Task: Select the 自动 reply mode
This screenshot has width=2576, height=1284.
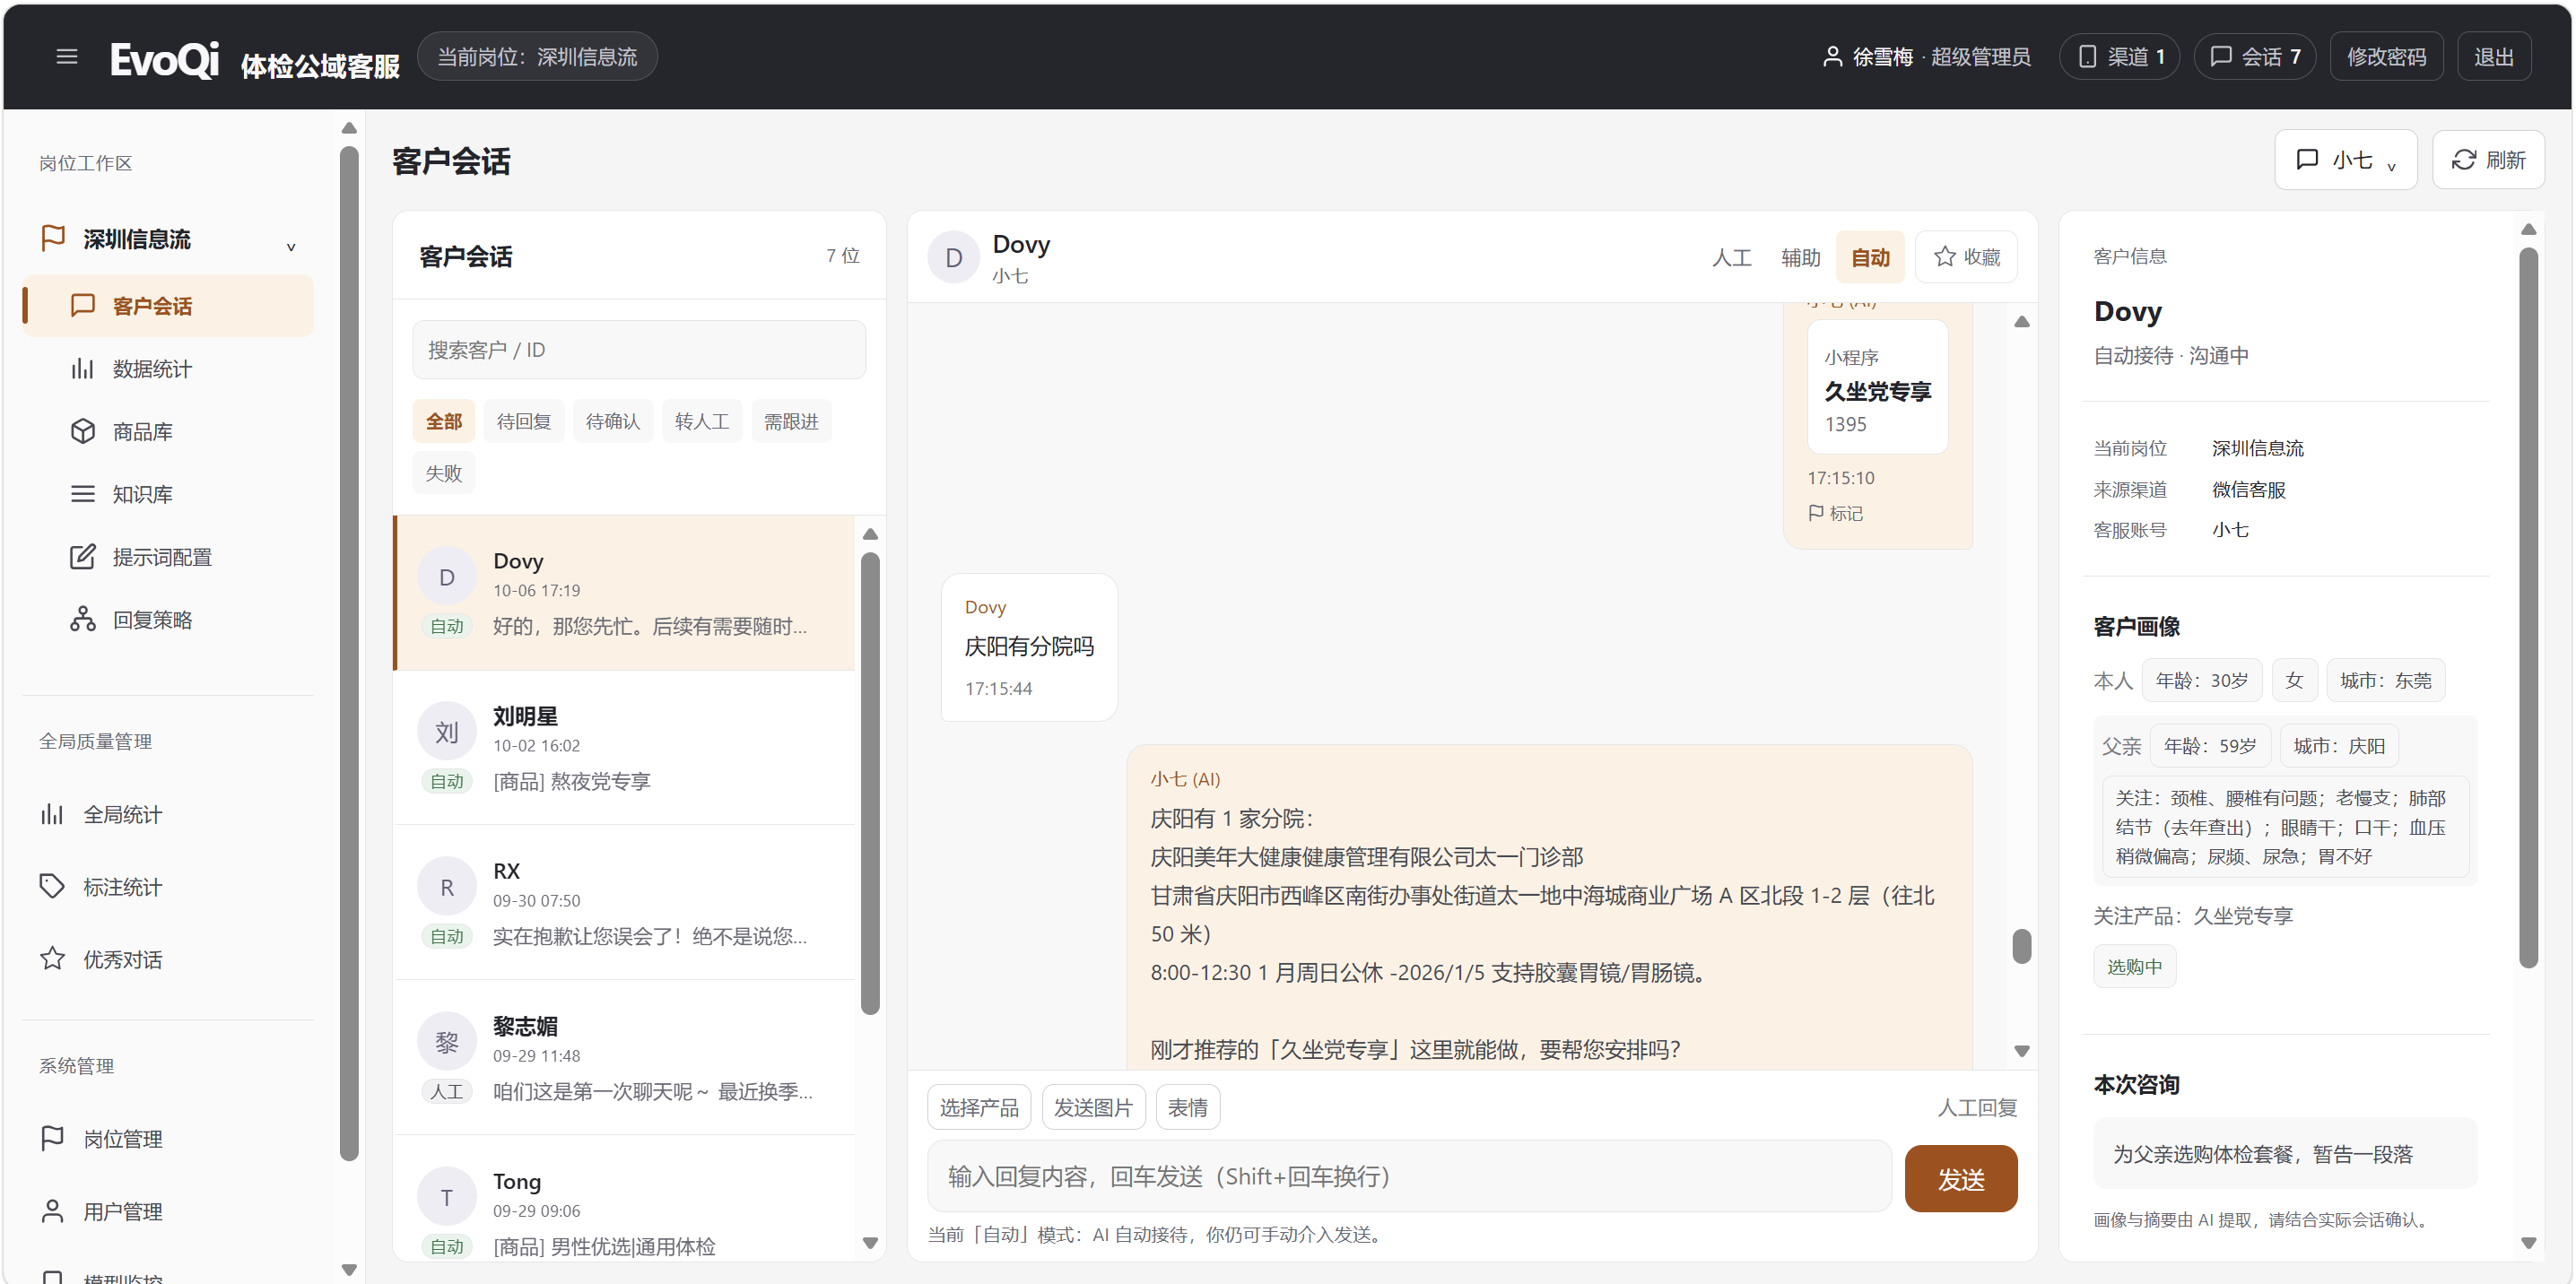Action: (1870, 258)
